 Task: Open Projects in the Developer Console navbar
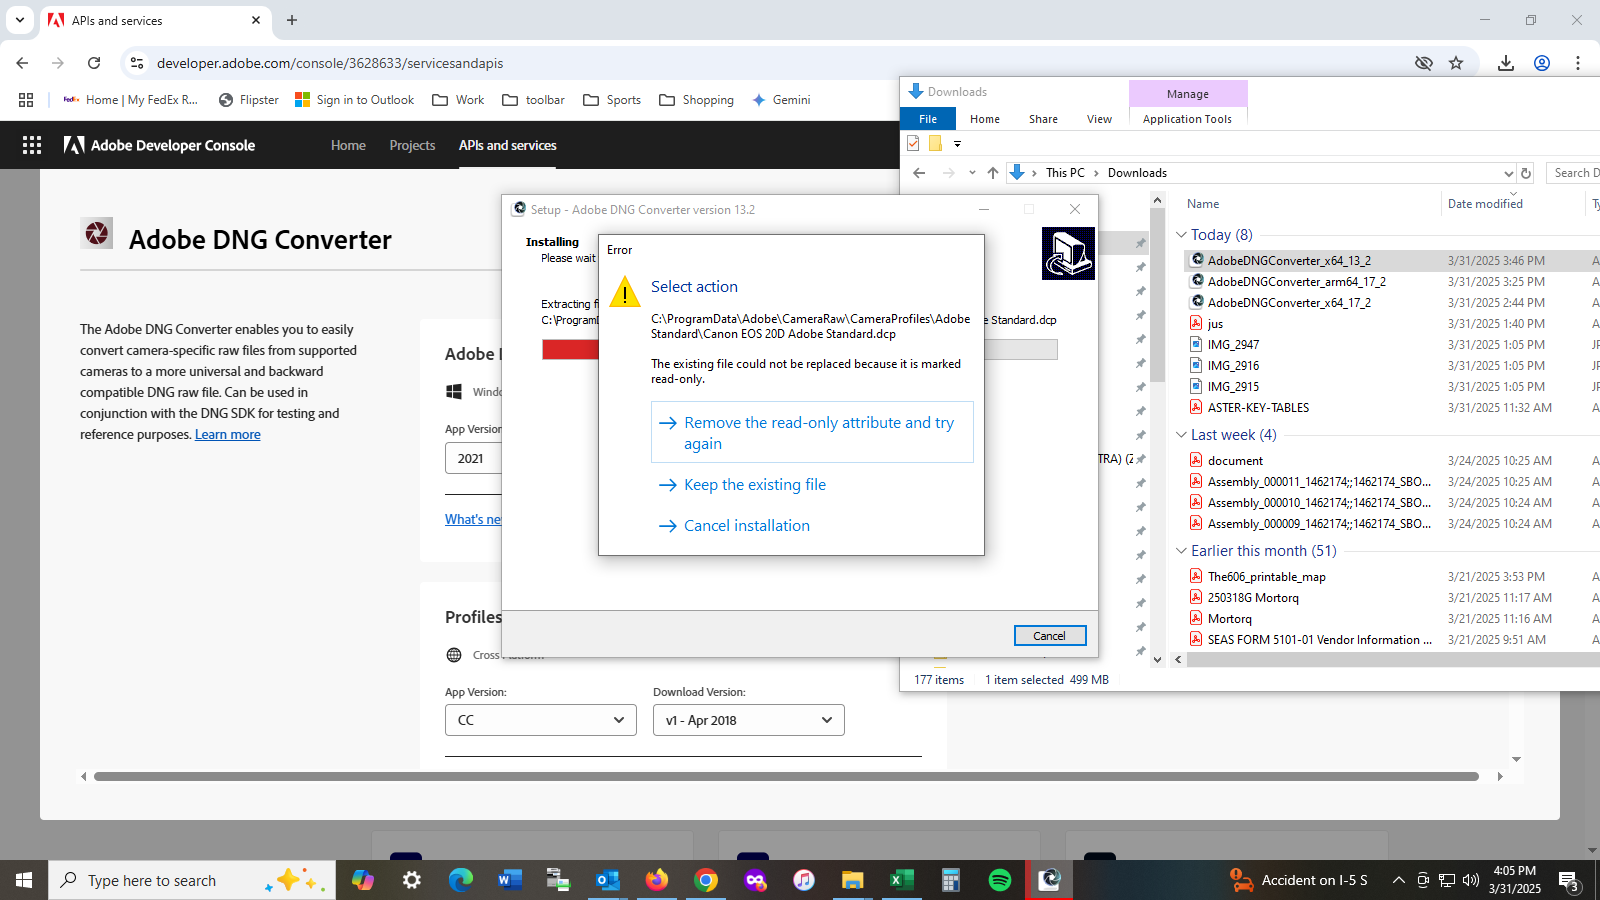pyautogui.click(x=412, y=145)
